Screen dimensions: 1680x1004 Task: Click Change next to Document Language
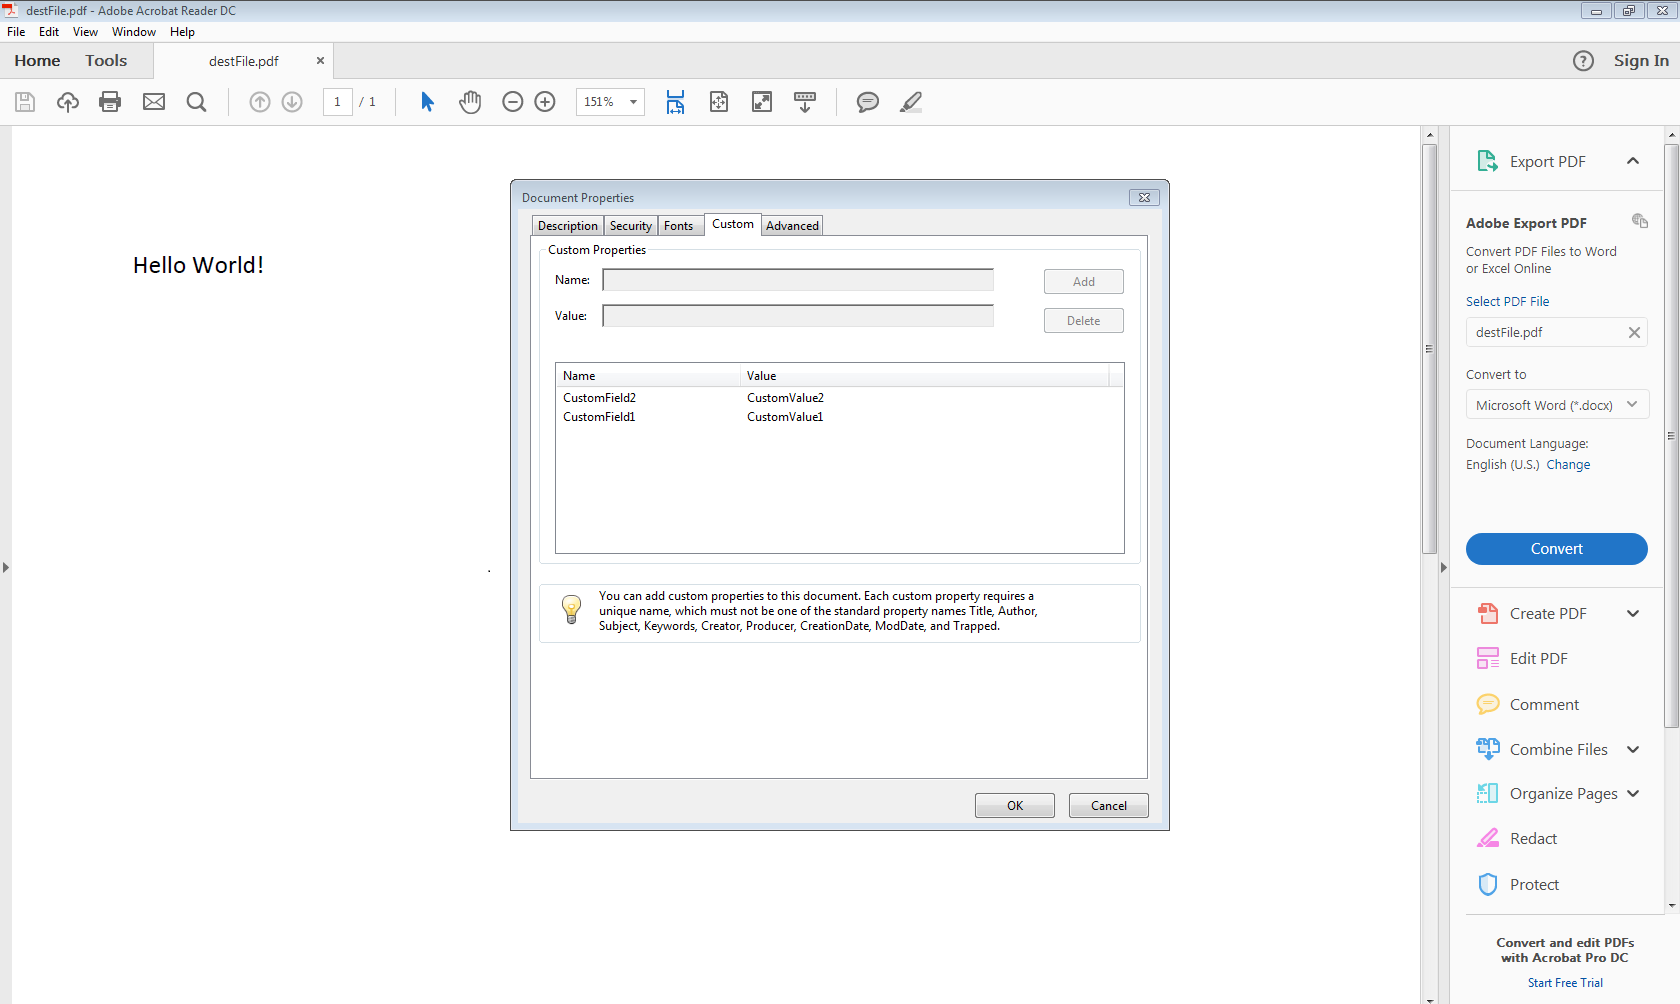1568,464
